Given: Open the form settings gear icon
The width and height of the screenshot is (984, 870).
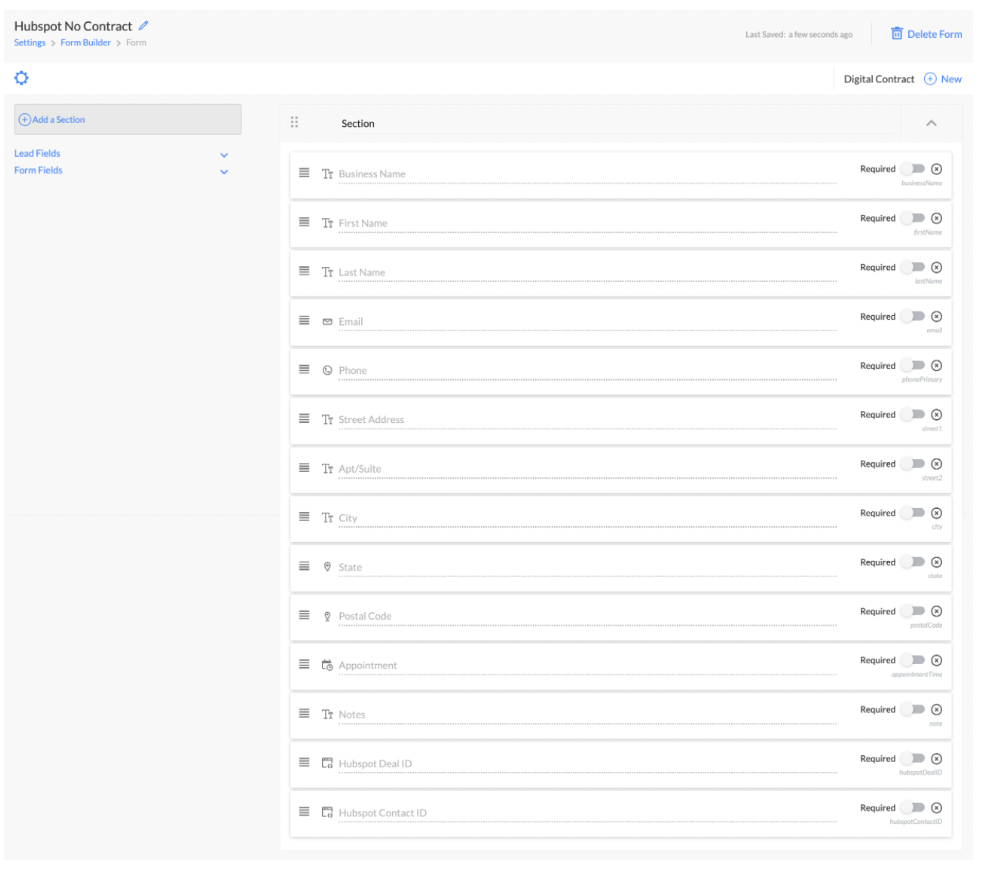Looking at the screenshot, I should point(22,77).
